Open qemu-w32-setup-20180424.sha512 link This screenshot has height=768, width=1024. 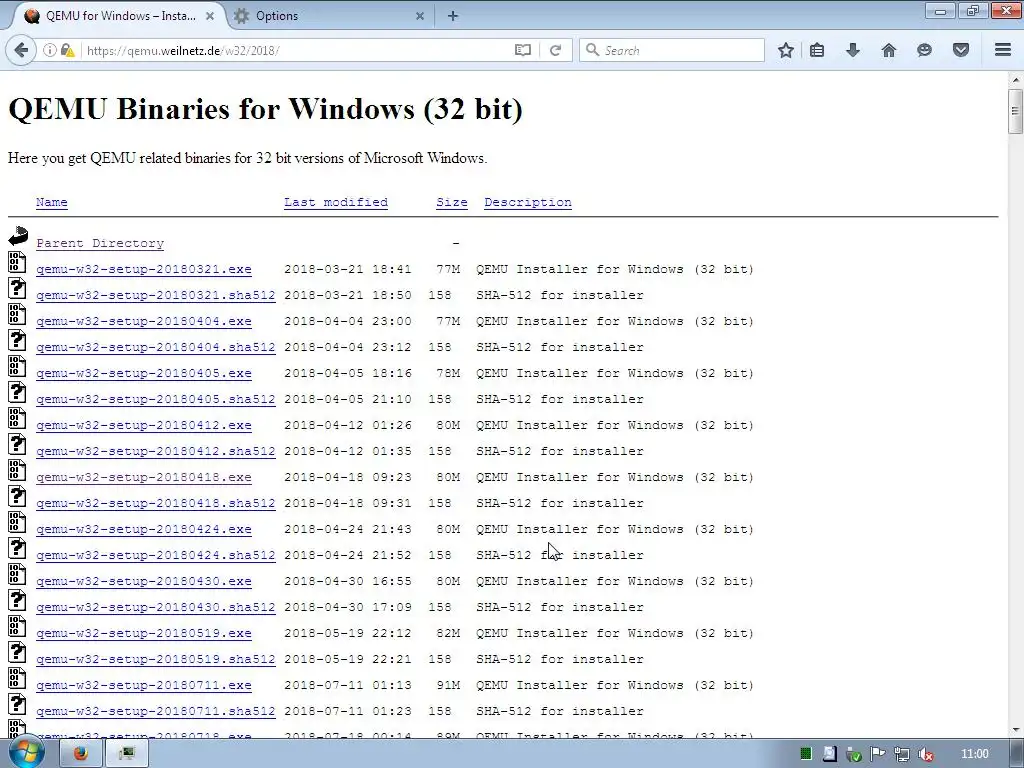(155, 555)
